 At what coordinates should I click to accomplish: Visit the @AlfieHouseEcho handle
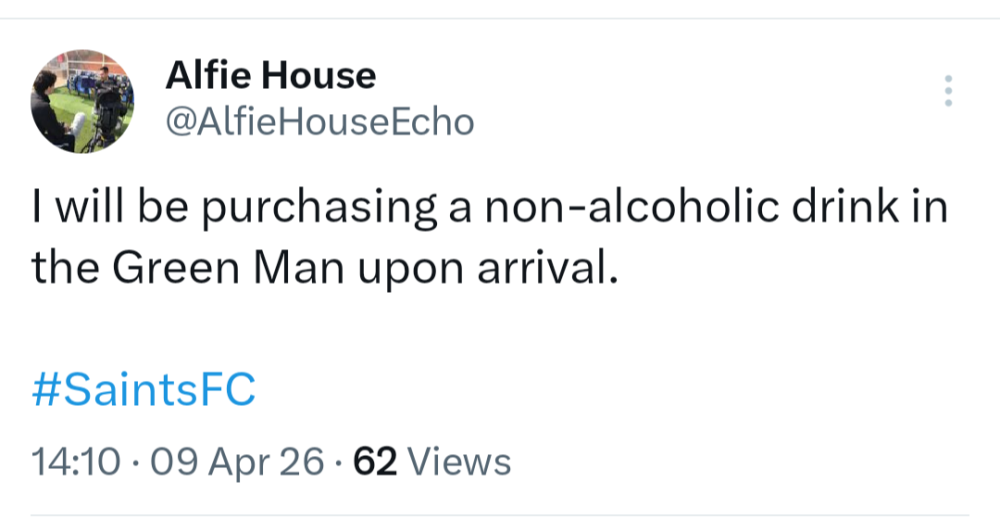(318, 122)
